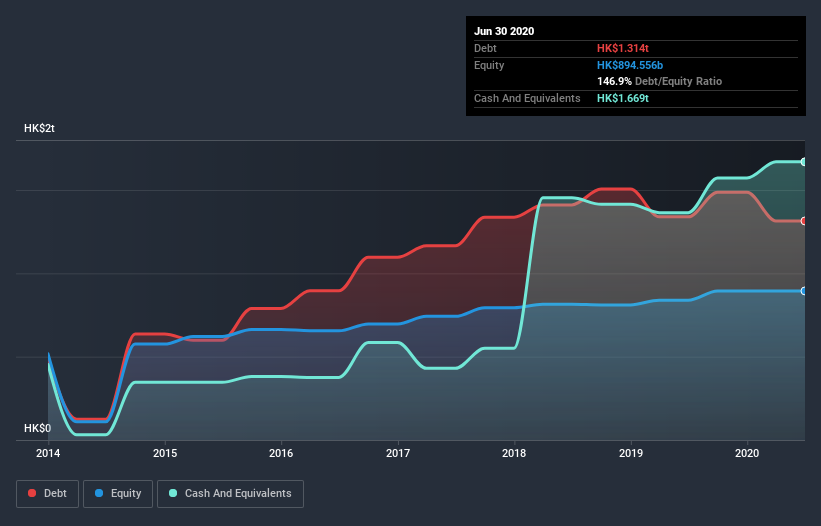Screen dimensions: 821x526
Task: Click the 2019 x-axis label
Action: pos(631,453)
